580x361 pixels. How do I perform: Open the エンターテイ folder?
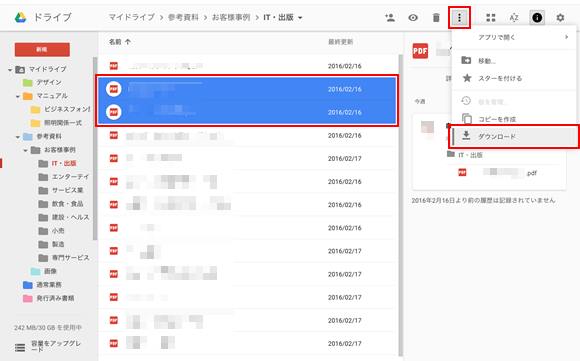[70, 177]
